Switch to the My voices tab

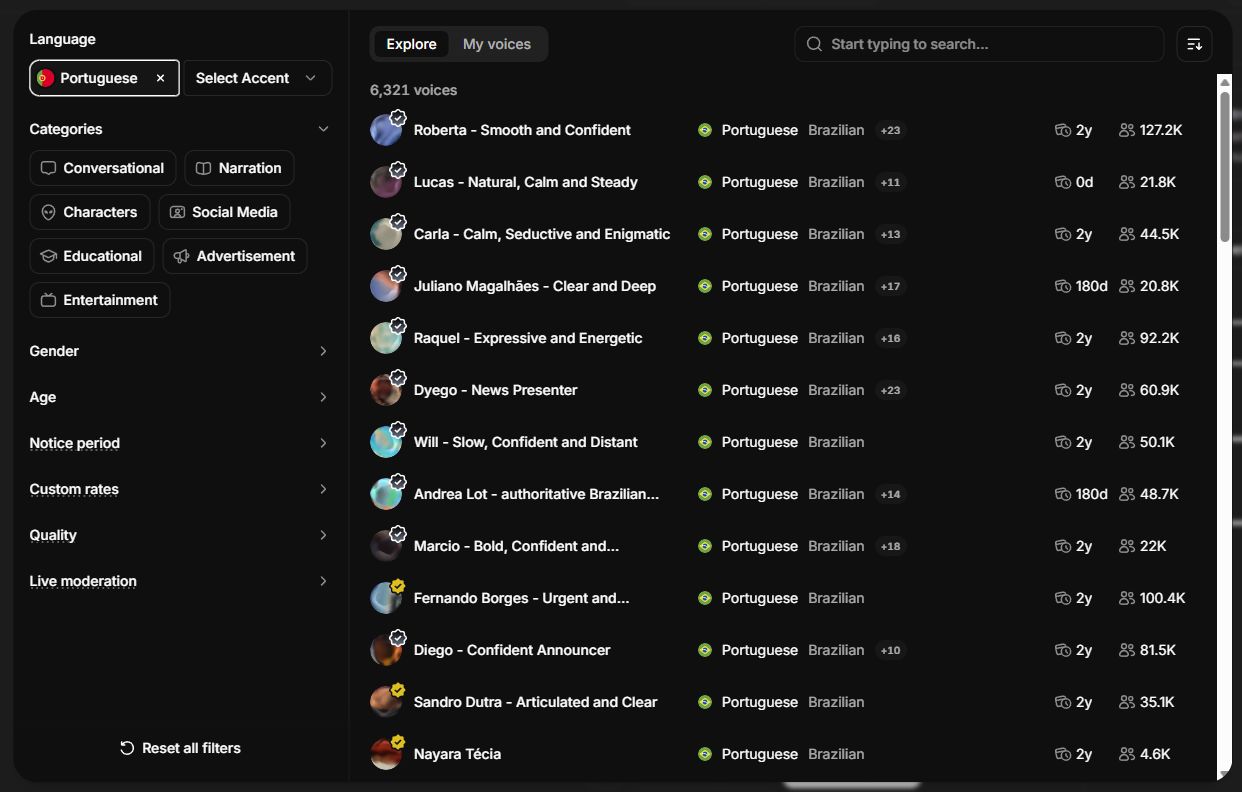[x=497, y=44]
